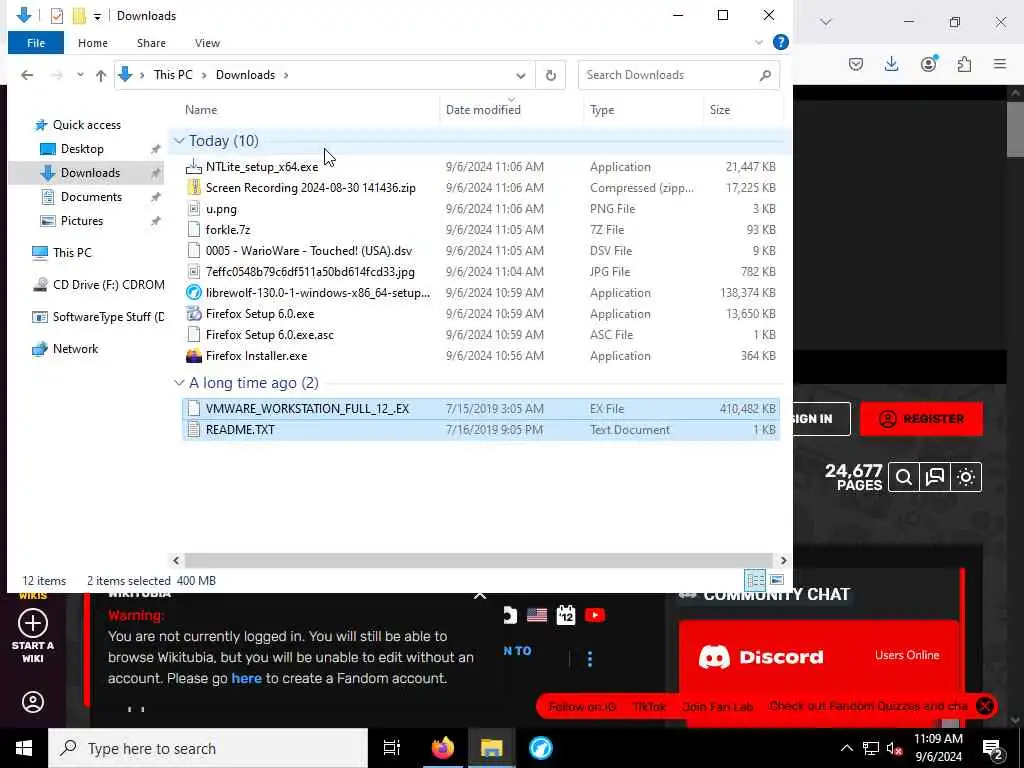The image size is (1024, 768).
Task: Open the Share ribbon tab
Action: point(151,43)
